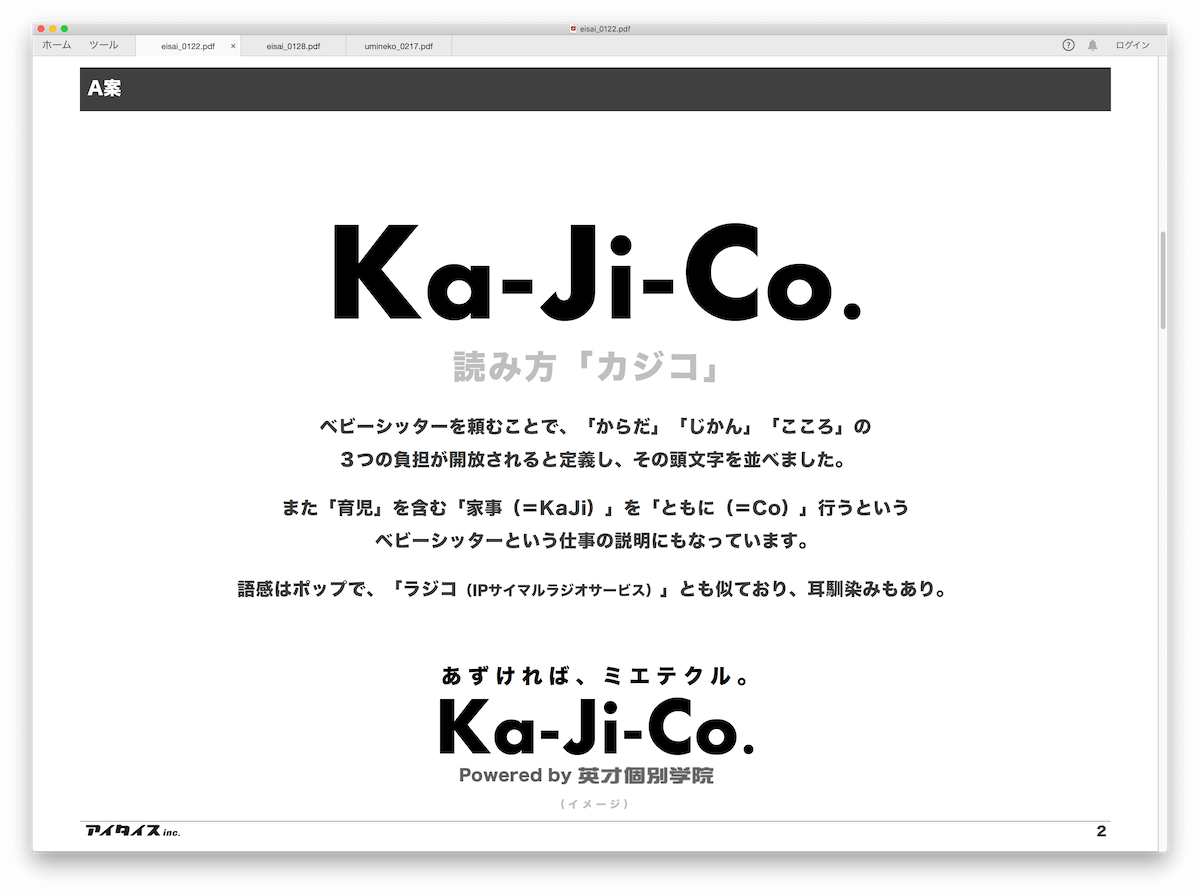This screenshot has height=895, width=1200.
Task: Click the Powered by 英才個別学院 text
Action: point(586,775)
